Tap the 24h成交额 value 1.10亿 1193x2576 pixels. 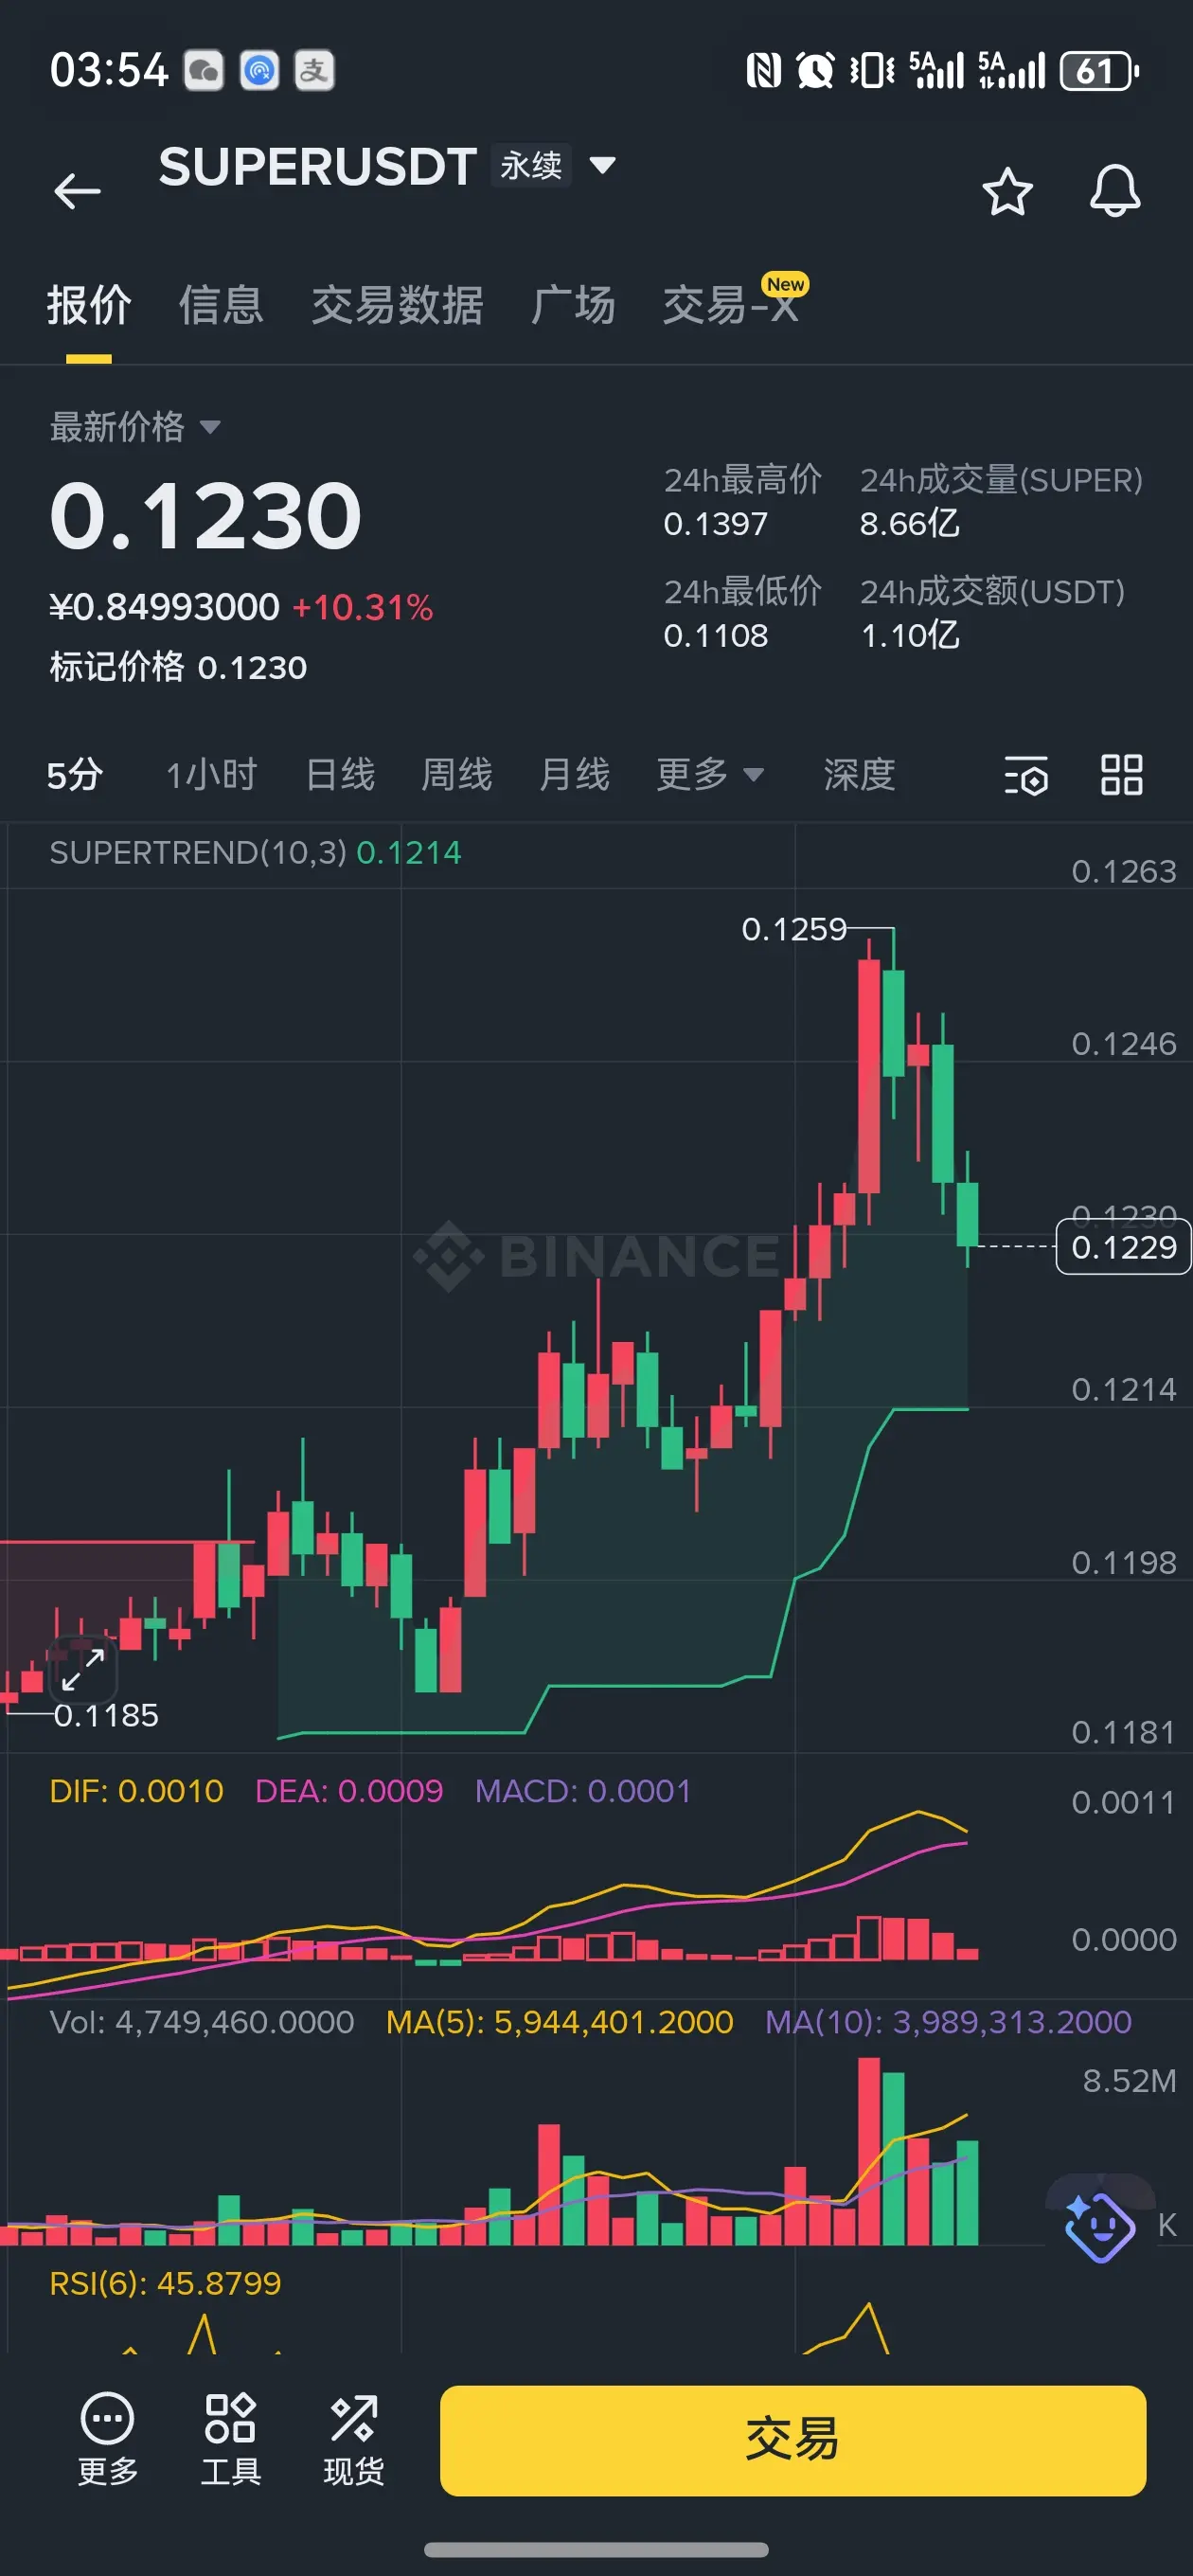[910, 635]
